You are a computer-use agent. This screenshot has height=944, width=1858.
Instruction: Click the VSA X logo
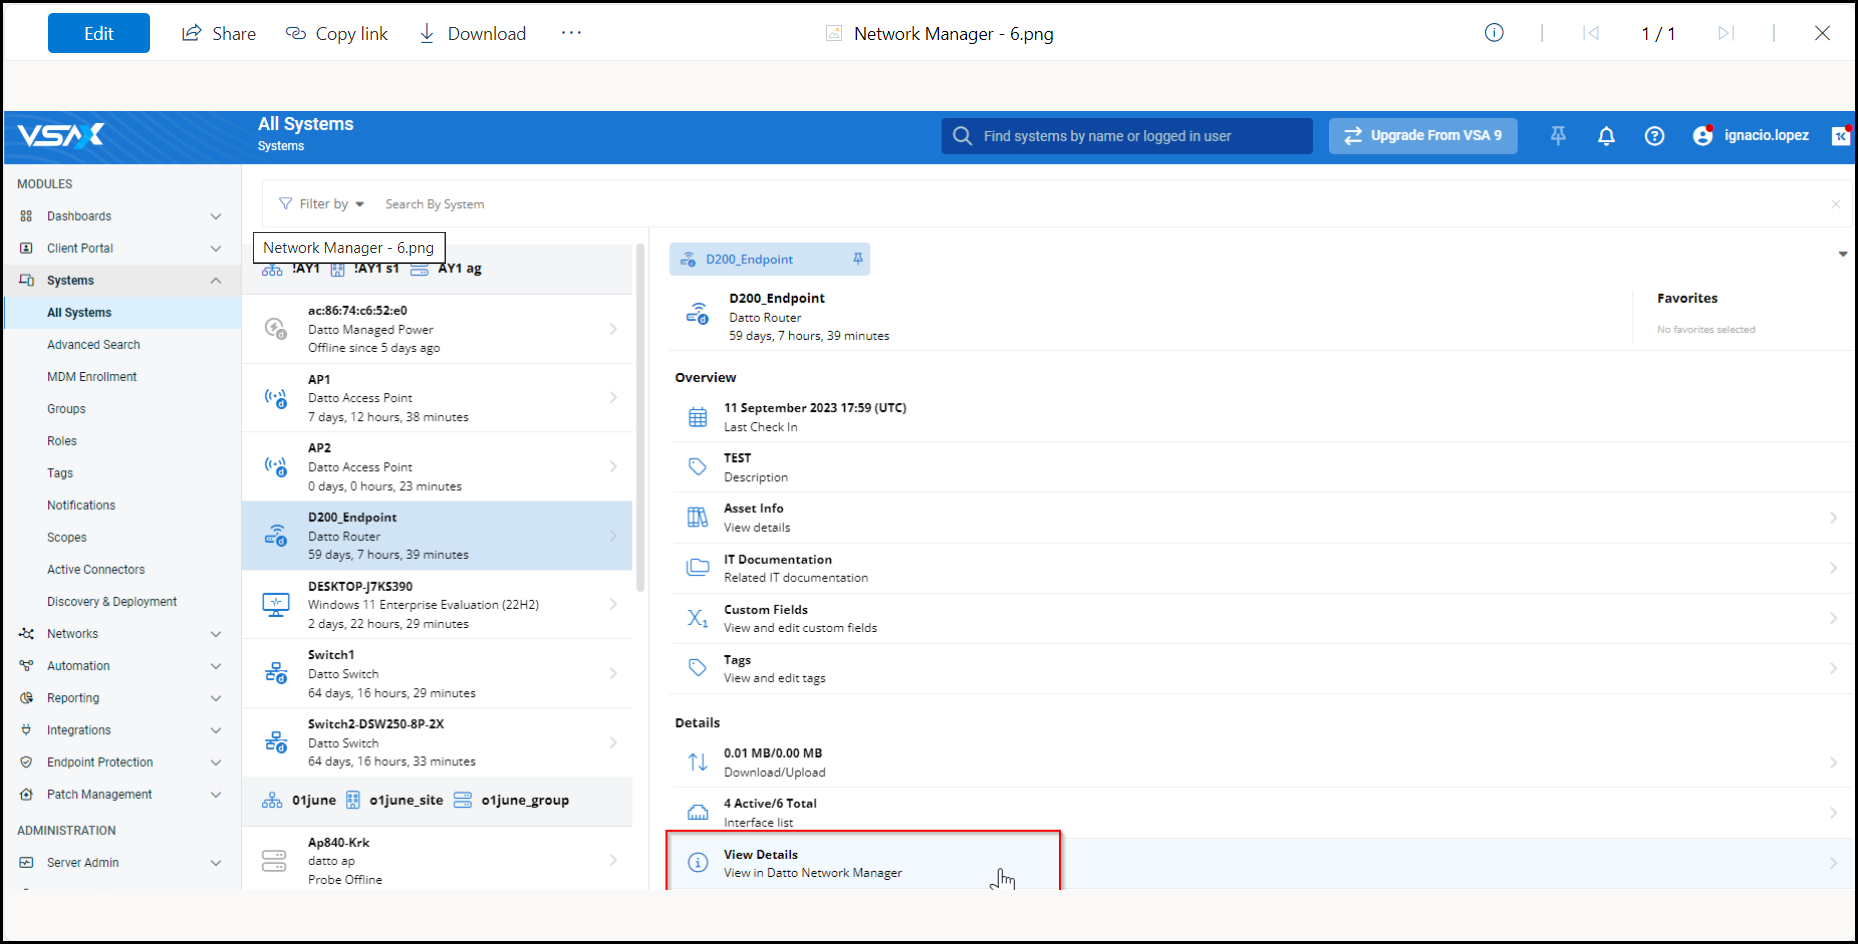[61, 135]
